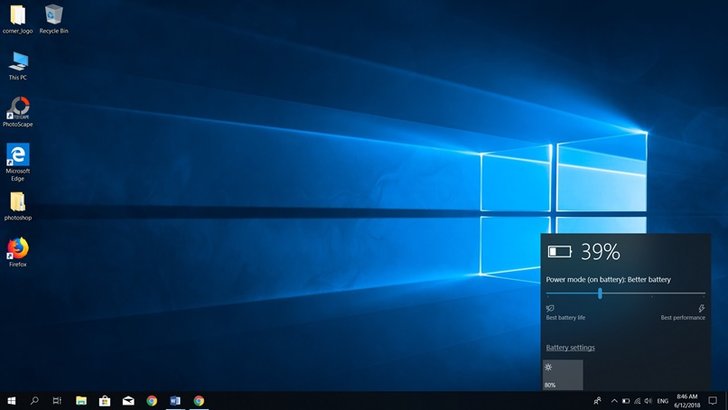
Task: Switch to the running Chrome window after Word
Action: coord(199,401)
